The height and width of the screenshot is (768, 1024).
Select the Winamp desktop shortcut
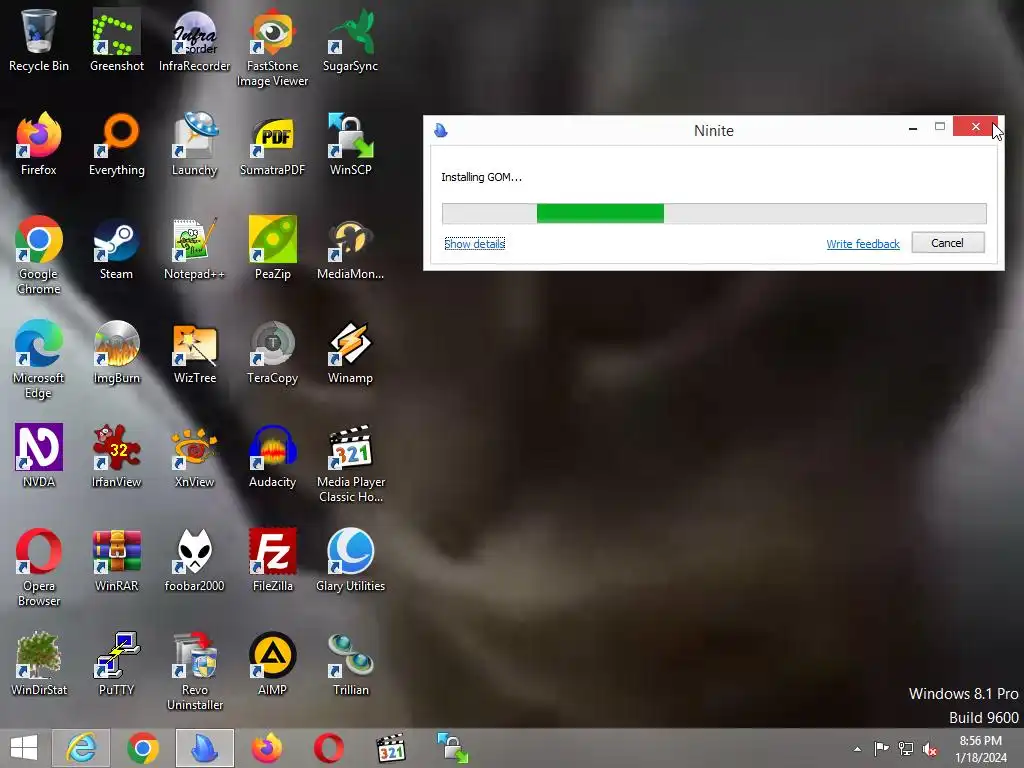click(351, 353)
